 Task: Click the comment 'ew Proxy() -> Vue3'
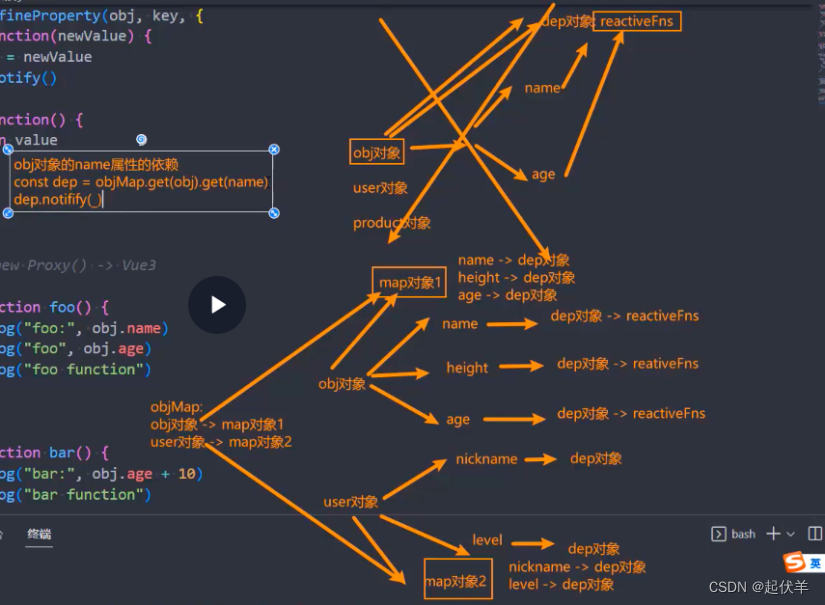[78, 265]
